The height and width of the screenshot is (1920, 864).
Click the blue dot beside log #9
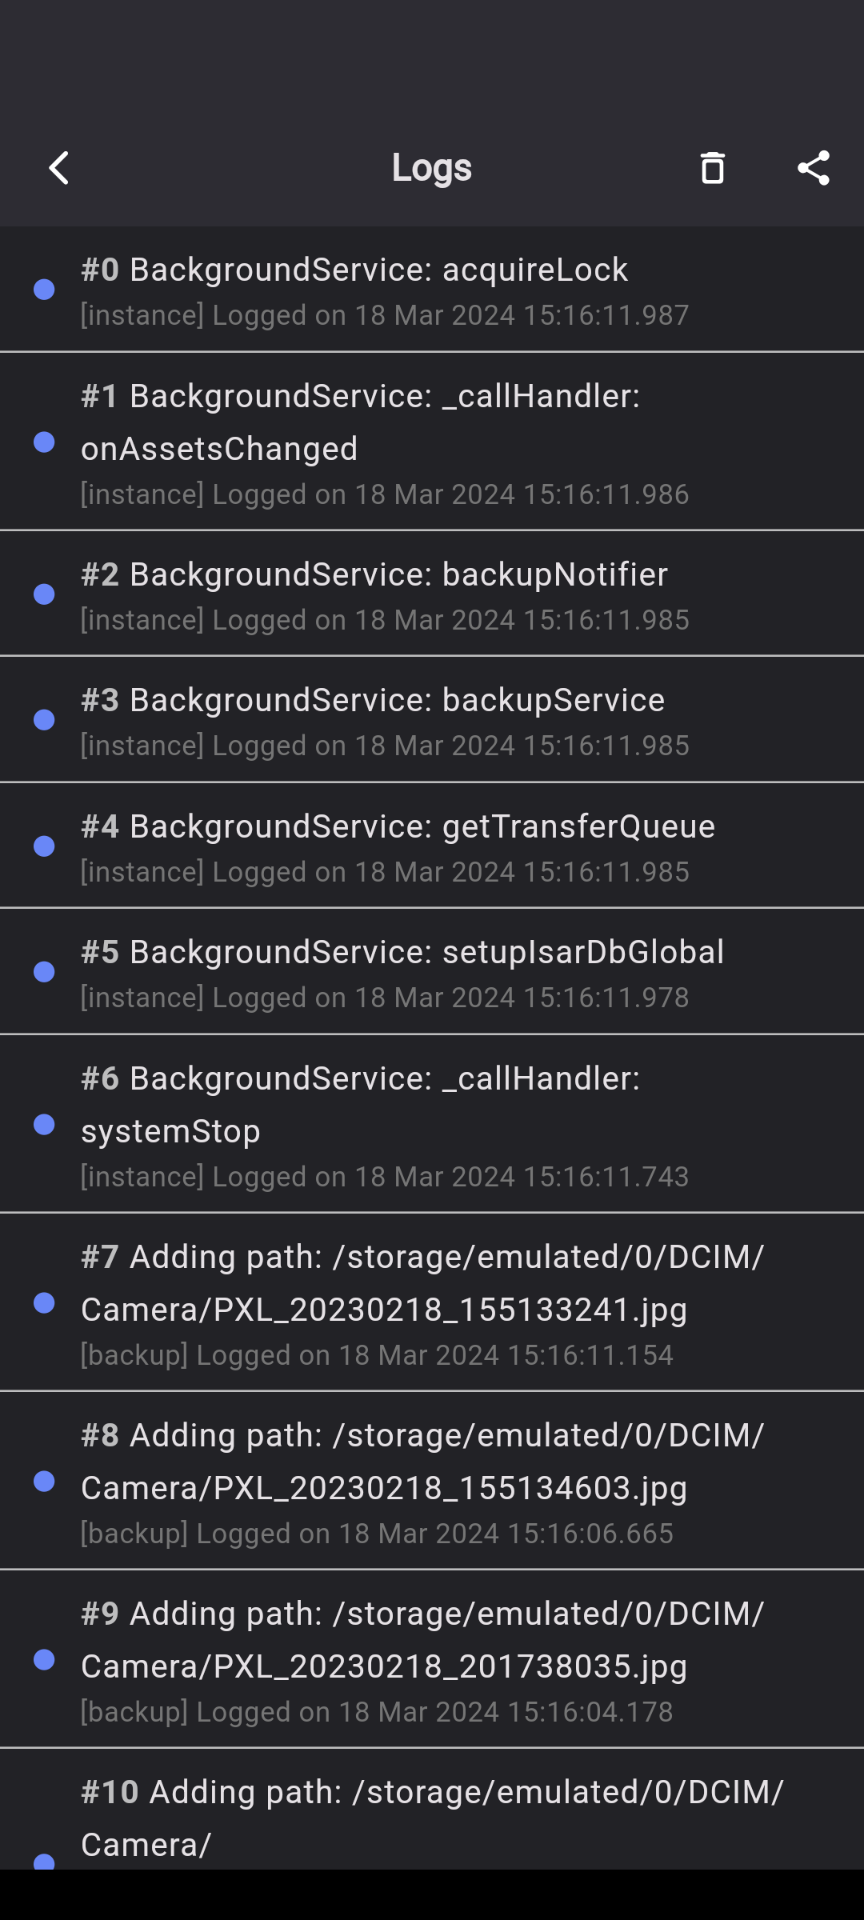[44, 1660]
